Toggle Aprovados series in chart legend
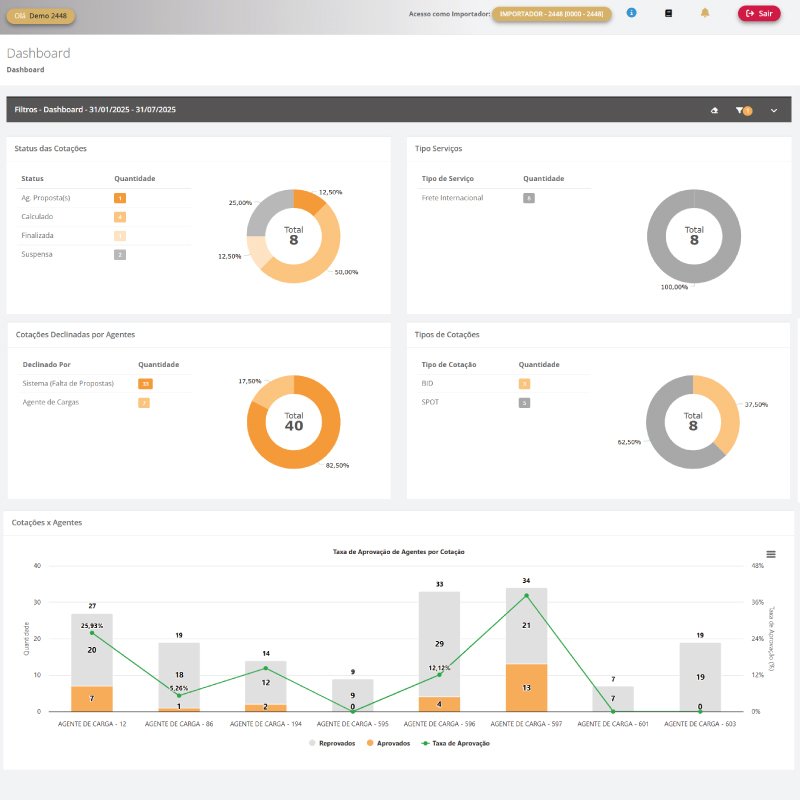The width and height of the screenshot is (800, 800). [390, 743]
